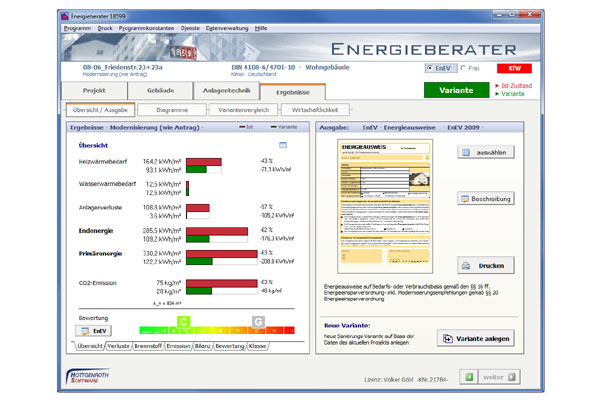Click the green C rating marker
The image size is (600, 400).
tap(184, 322)
